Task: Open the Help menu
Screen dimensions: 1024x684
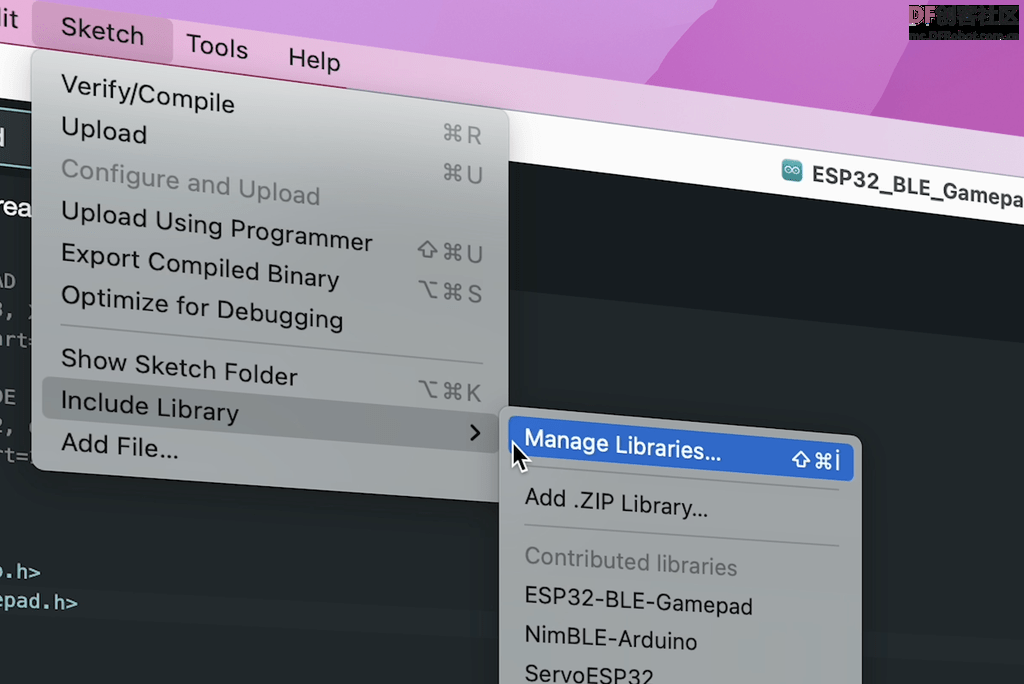Action: click(314, 59)
